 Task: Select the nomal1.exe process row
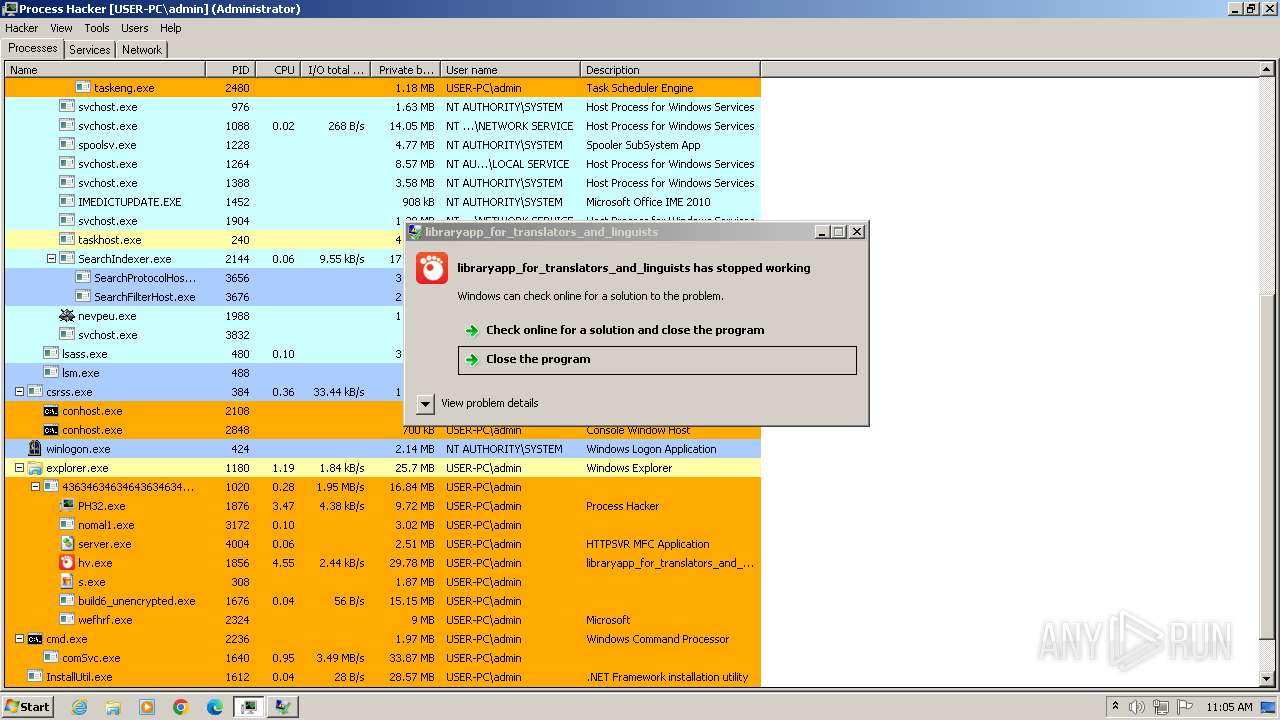(x=383, y=525)
